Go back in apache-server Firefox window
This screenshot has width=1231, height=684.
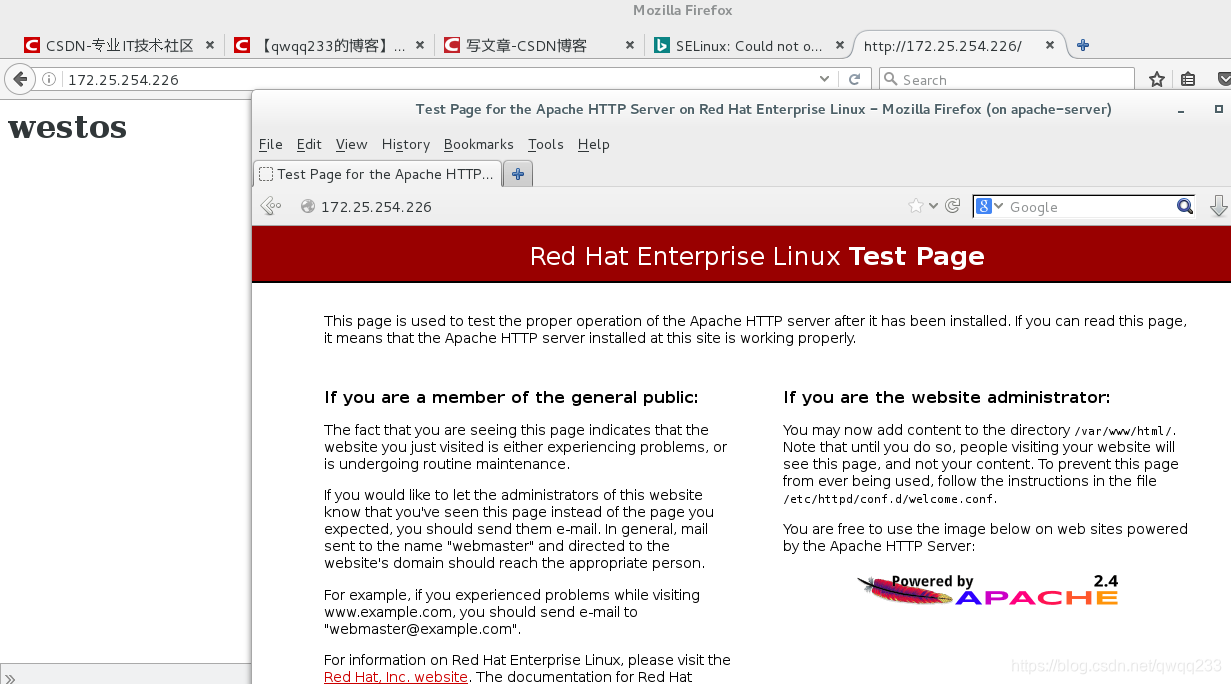(270, 206)
